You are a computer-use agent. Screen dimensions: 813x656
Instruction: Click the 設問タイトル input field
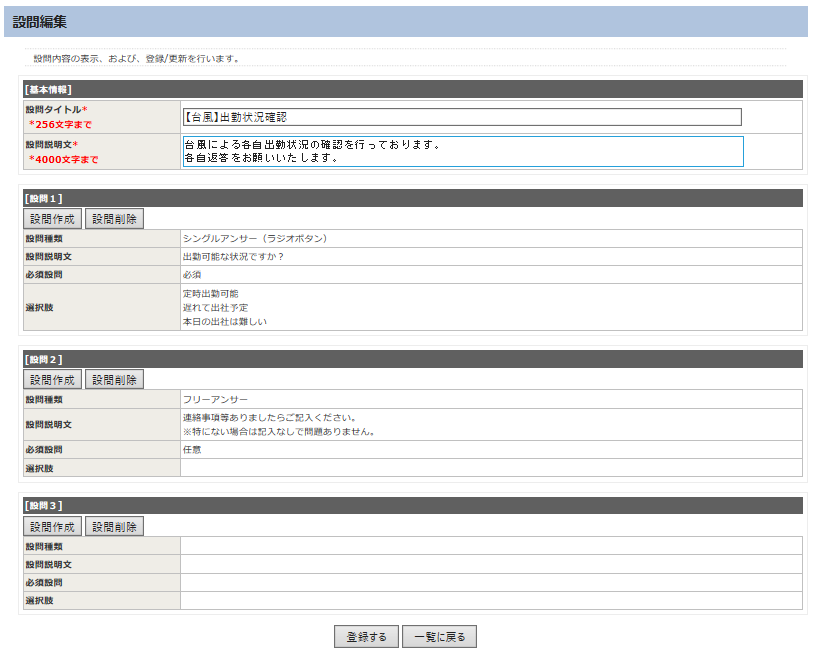[x=462, y=117]
